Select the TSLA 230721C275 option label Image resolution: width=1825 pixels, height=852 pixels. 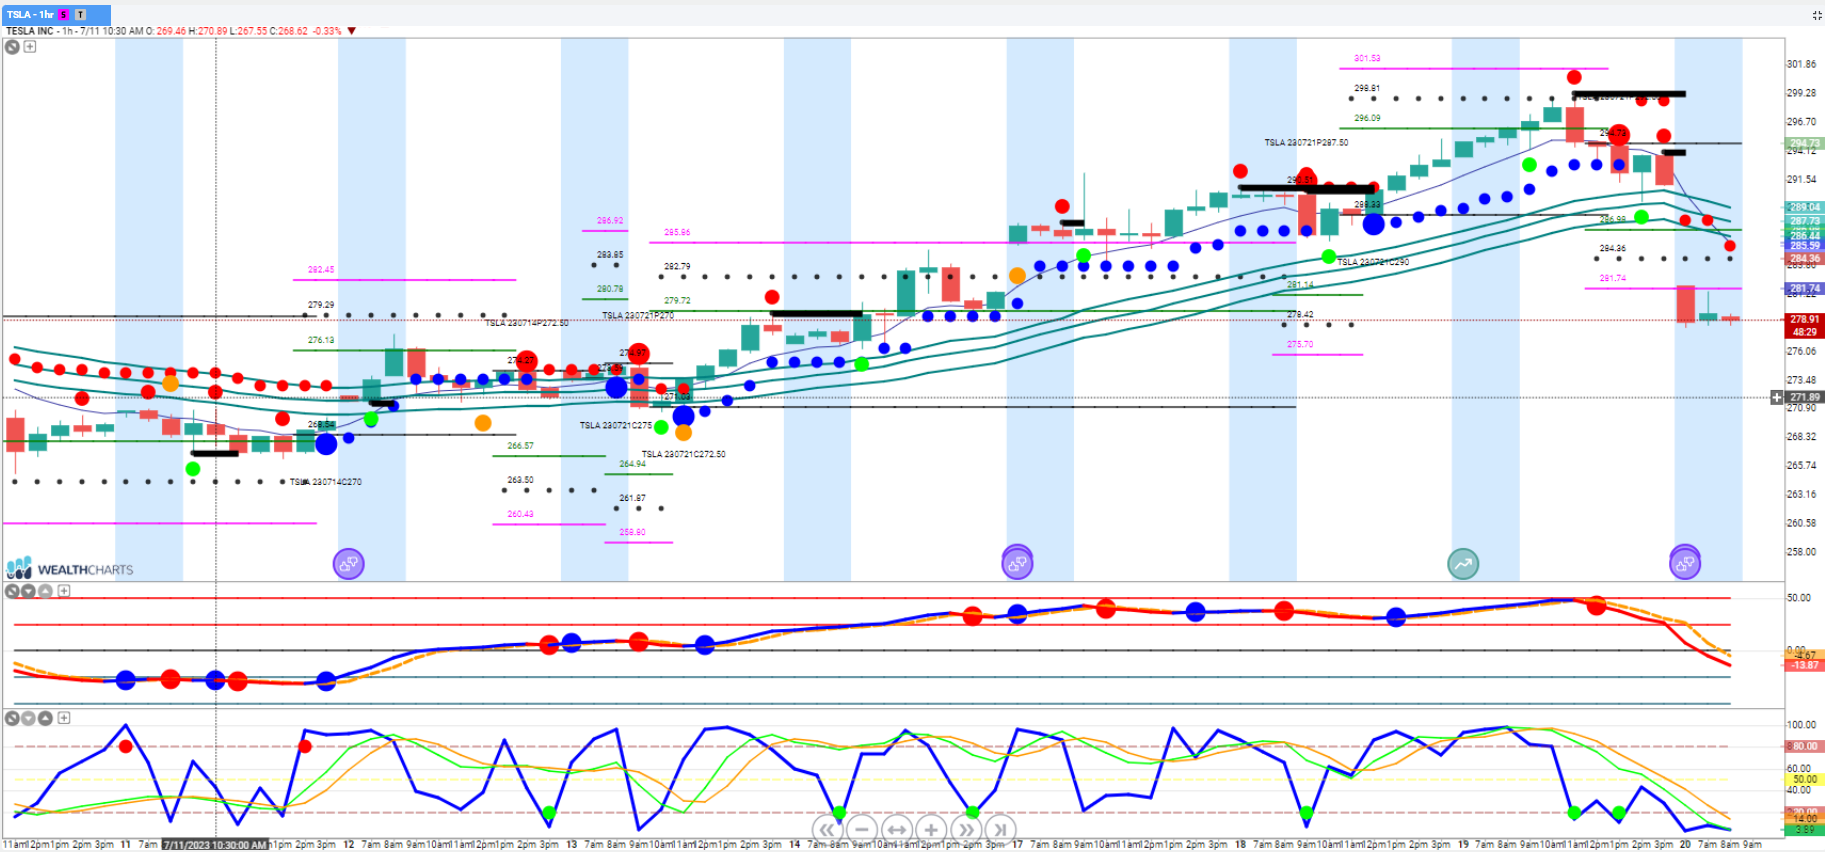click(616, 425)
